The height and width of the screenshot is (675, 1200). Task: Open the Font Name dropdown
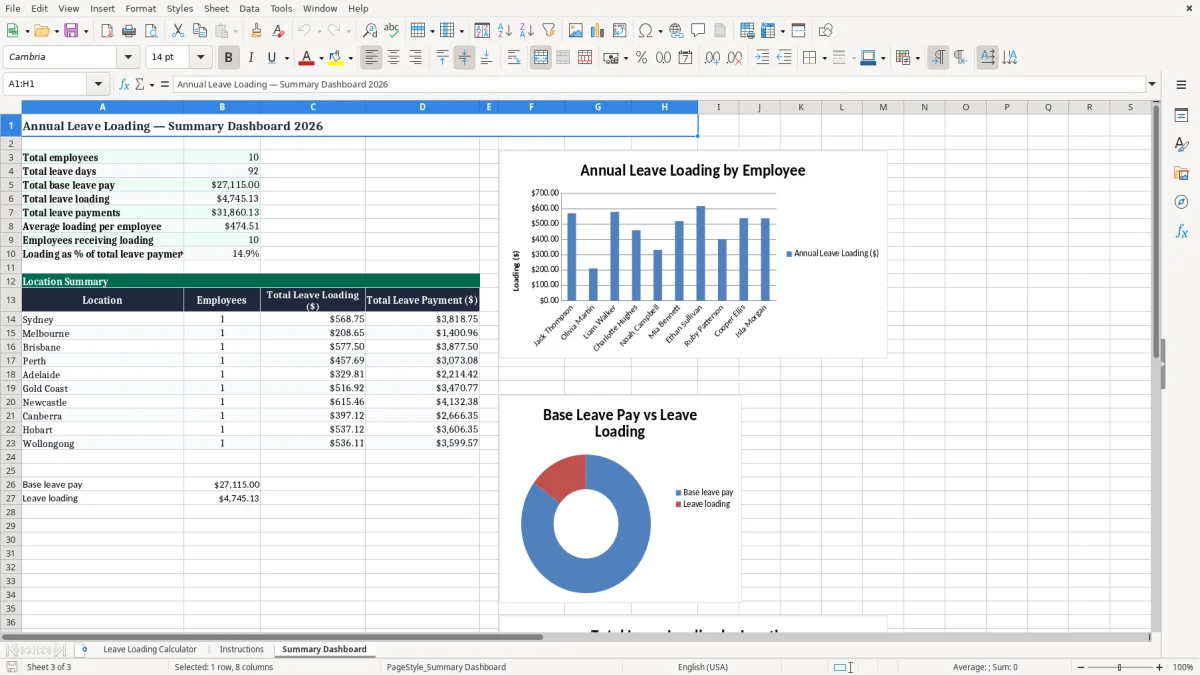tap(128, 57)
